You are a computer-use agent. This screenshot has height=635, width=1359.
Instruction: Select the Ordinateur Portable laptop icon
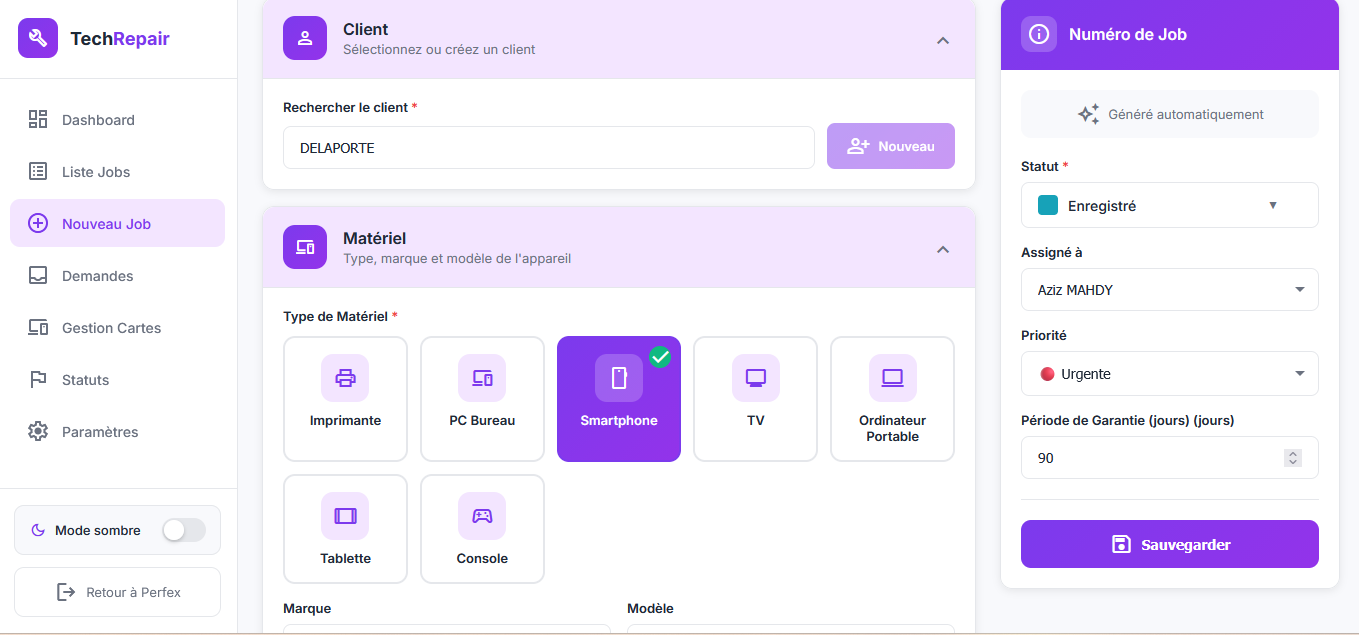[892, 379]
